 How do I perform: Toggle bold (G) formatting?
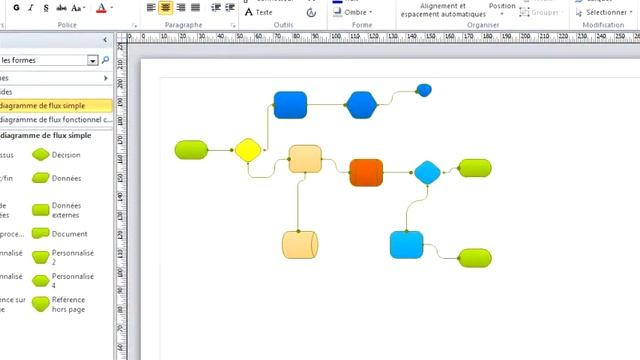(x=16, y=8)
